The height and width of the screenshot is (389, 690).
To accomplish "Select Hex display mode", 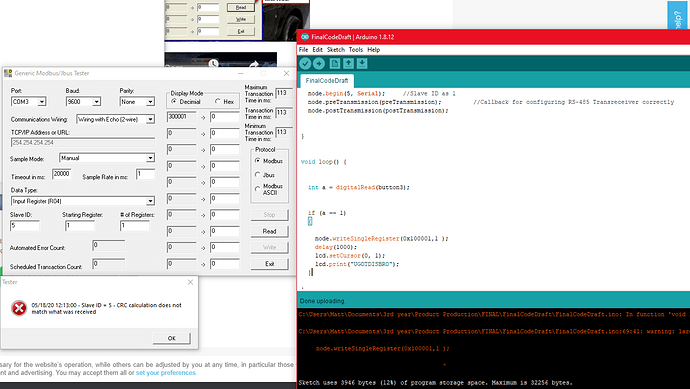I will (217, 101).
